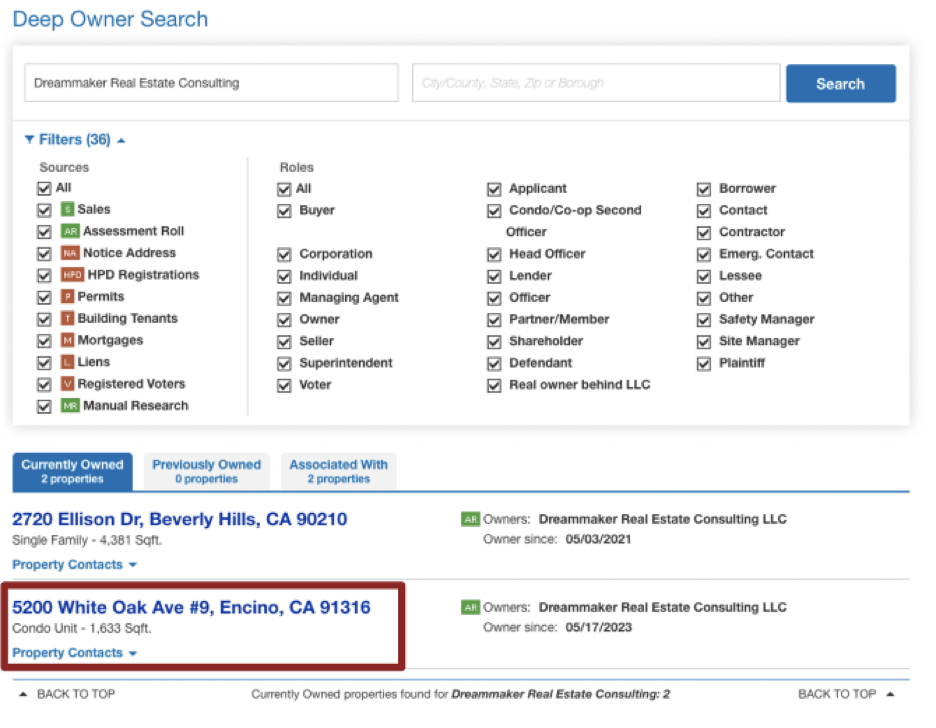This screenshot has width=936, height=728.
Task: Uncheck the Defendant checkbox
Action: [494, 364]
